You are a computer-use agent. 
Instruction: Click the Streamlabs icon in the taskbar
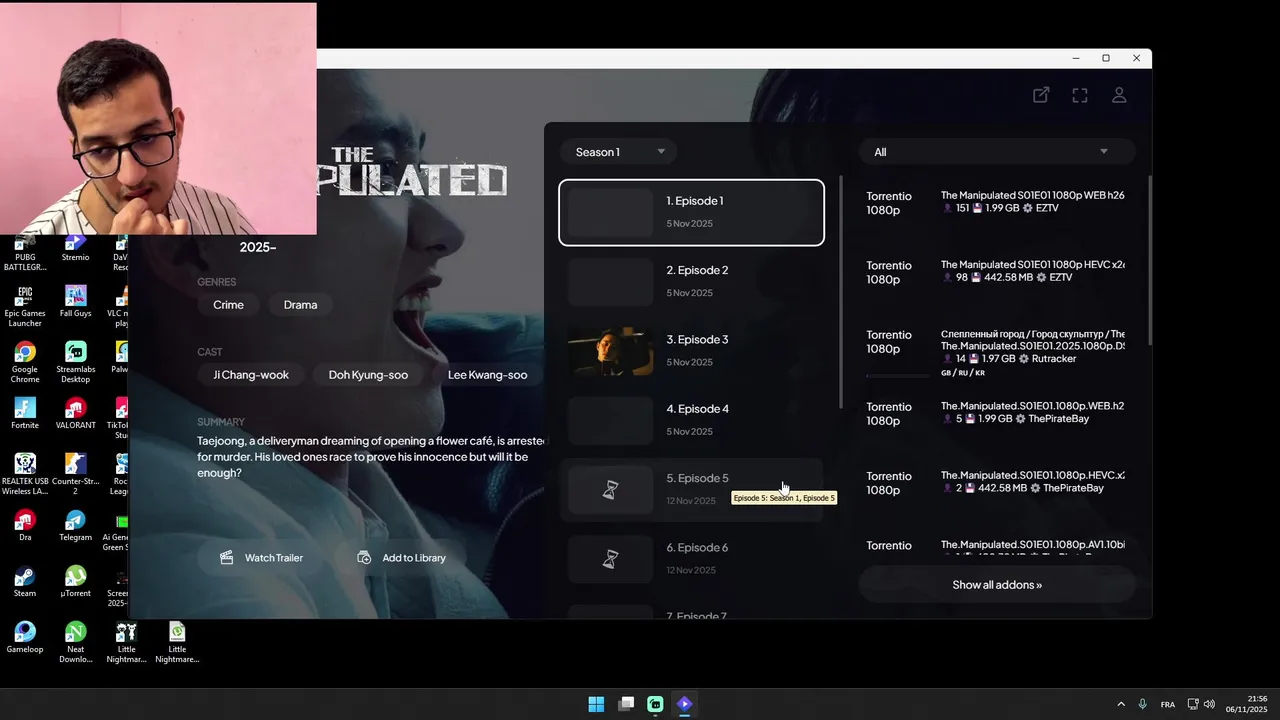[x=655, y=704]
